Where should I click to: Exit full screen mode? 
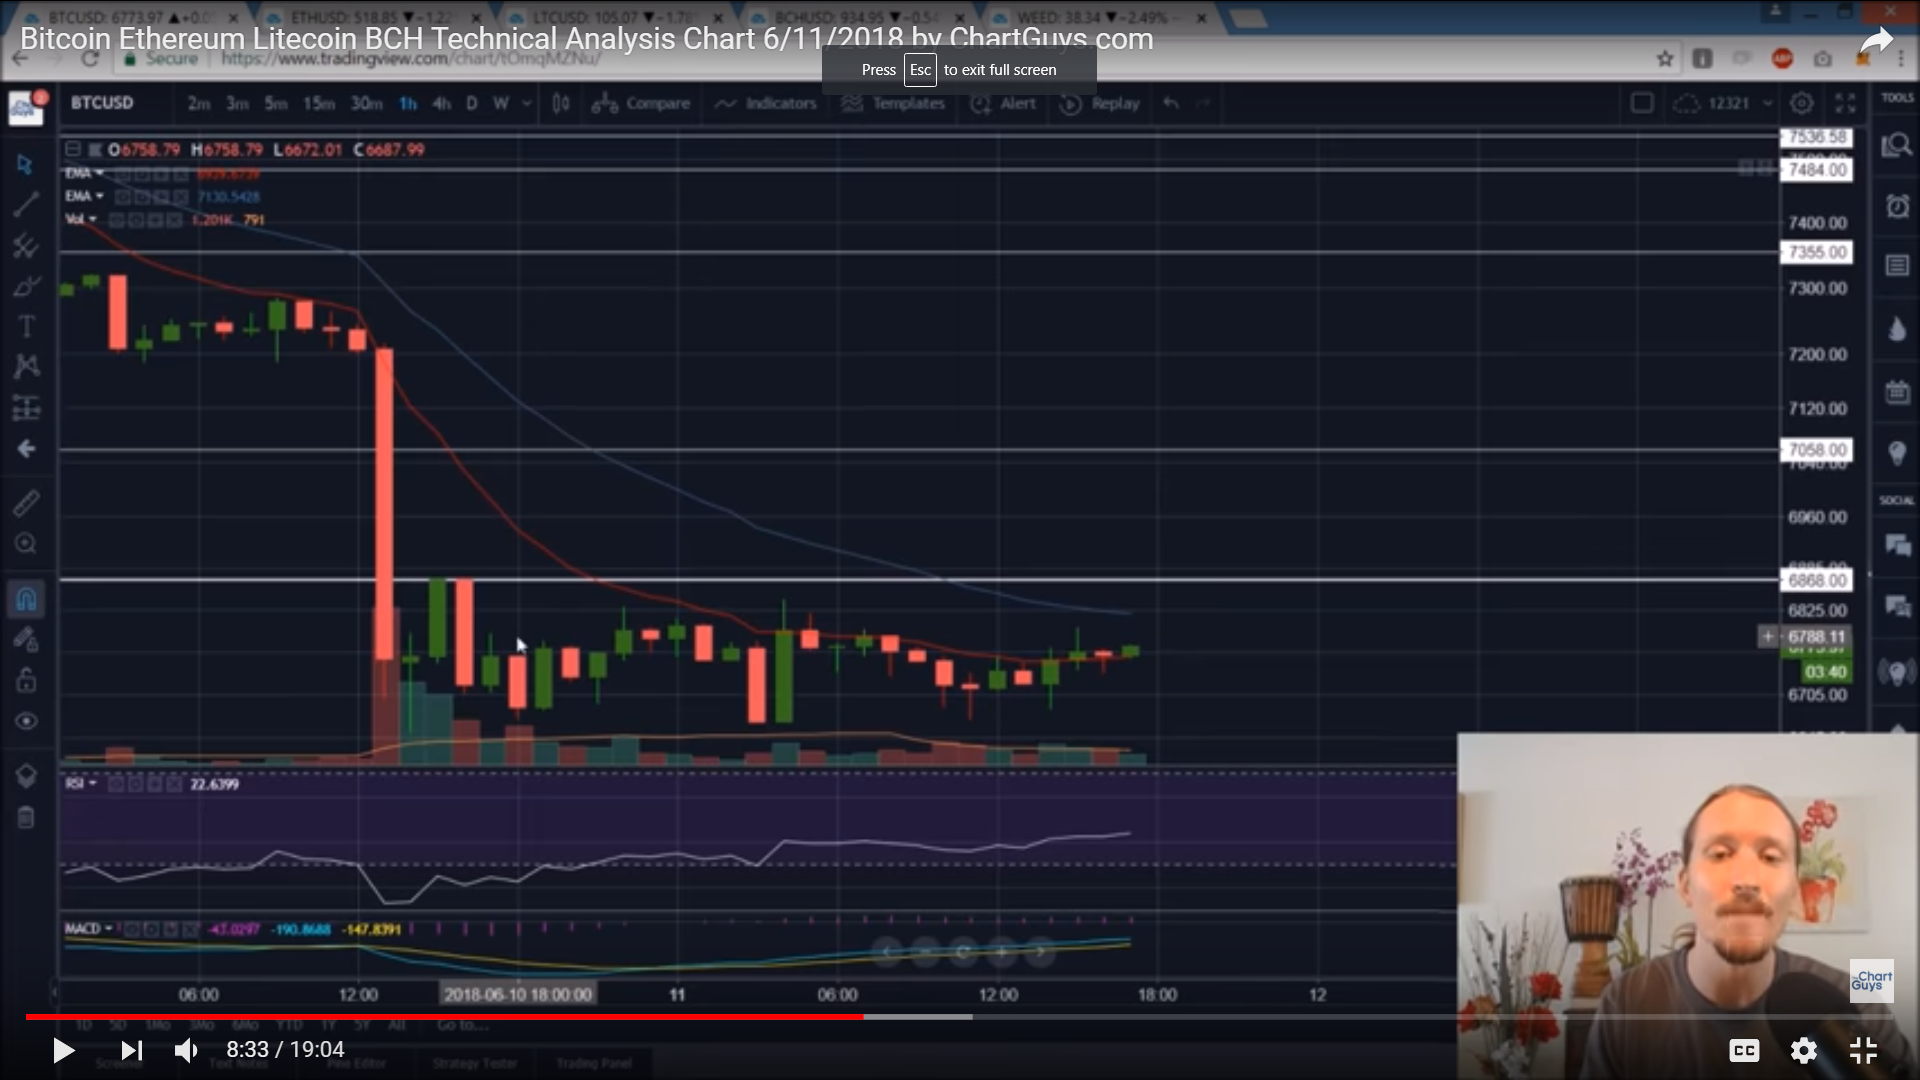1863,1050
